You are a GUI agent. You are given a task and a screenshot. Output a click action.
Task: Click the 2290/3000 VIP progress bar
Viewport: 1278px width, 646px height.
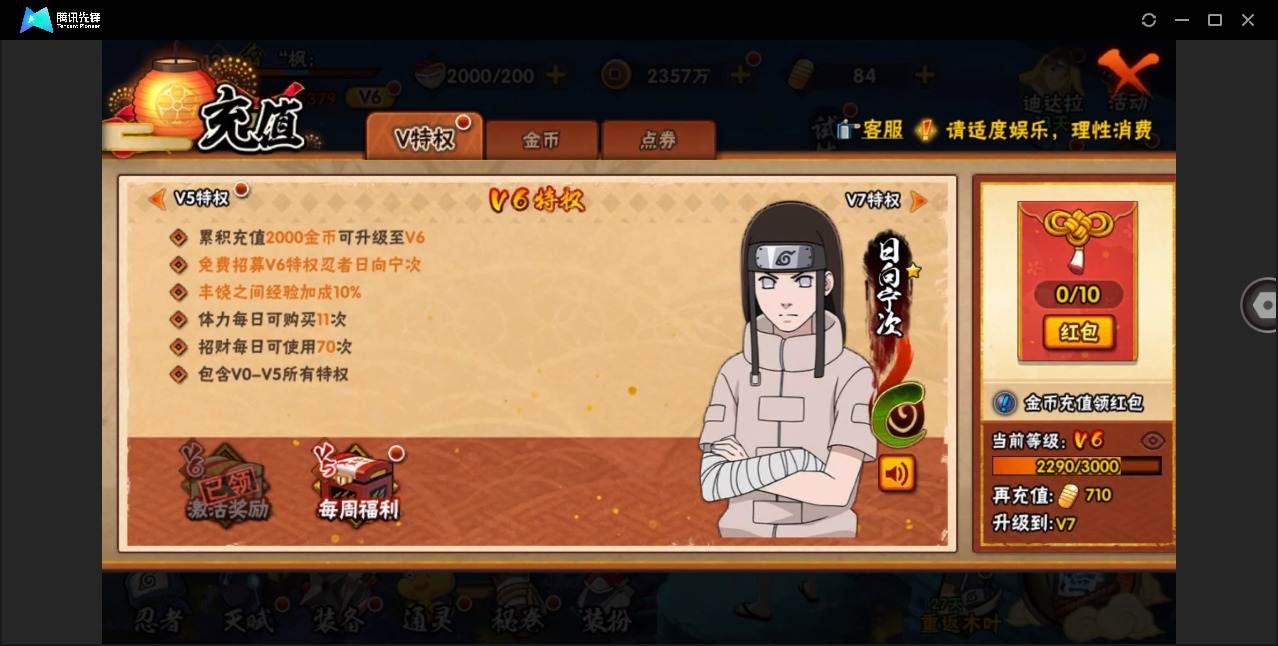coord(1076,466)
